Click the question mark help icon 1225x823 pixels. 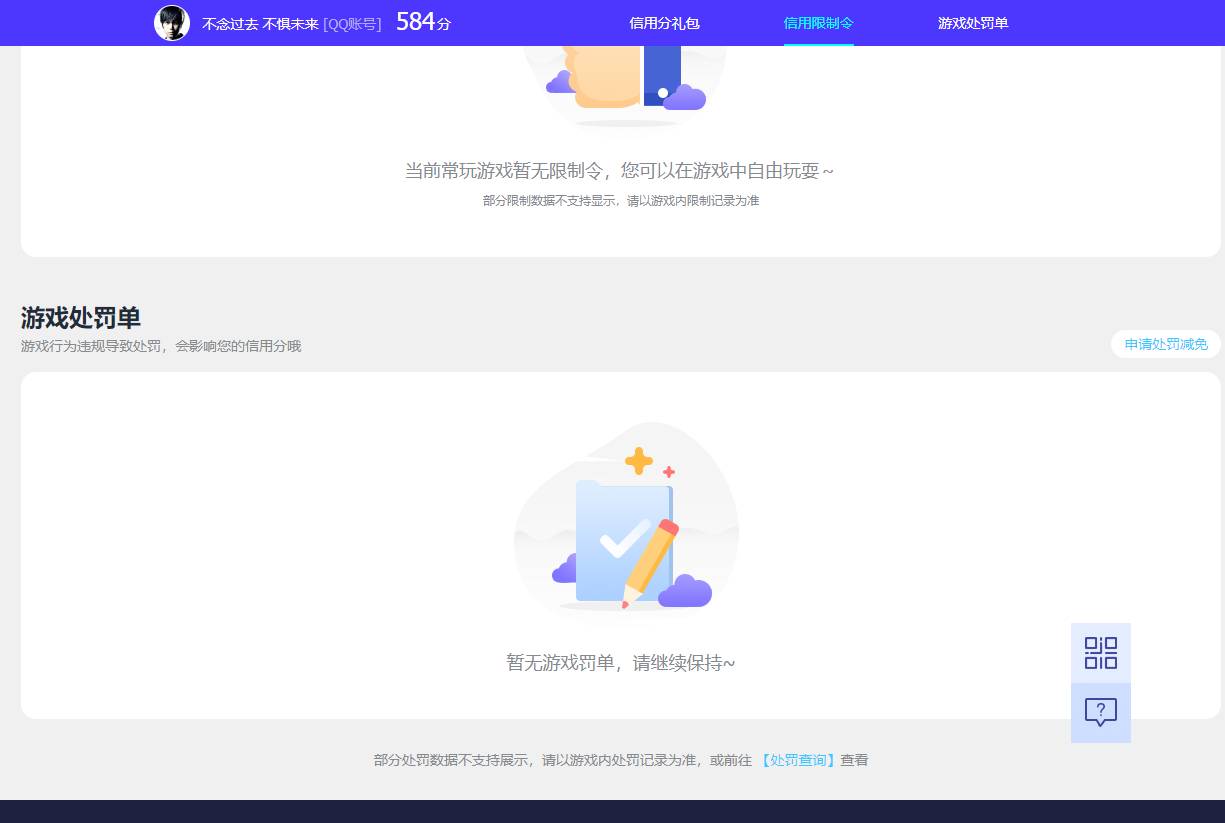pos(1100,712)
